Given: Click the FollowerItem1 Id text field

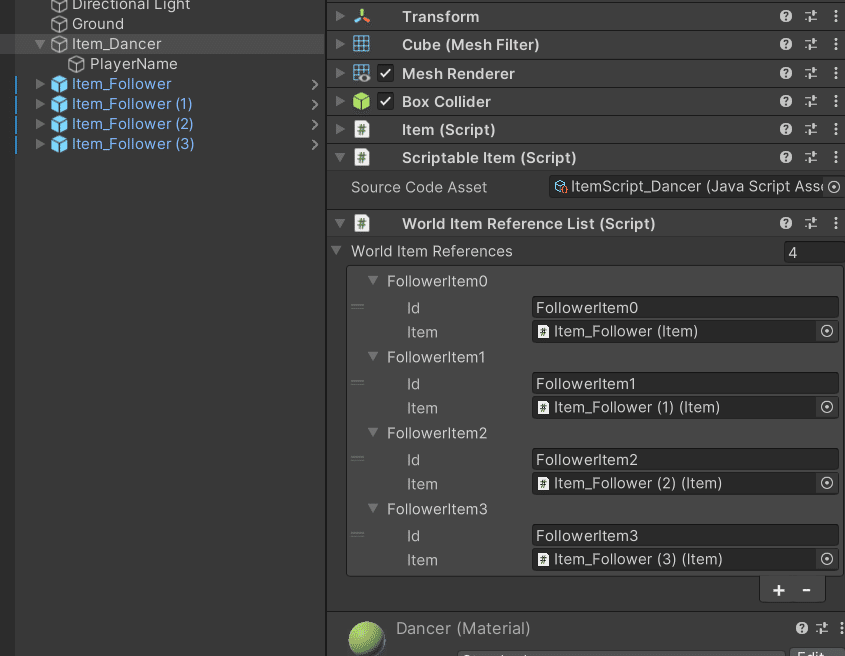Looking at the screenshot, I should [x=685, y=384].
